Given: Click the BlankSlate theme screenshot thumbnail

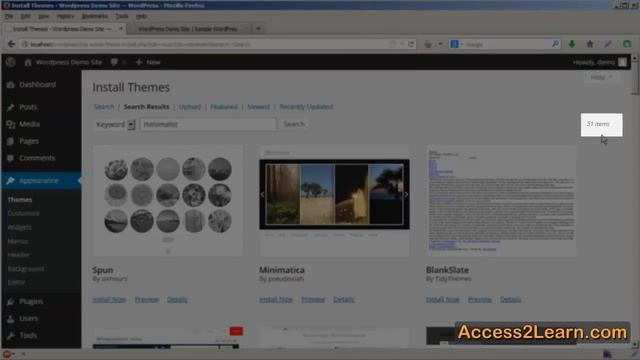Looking at the screenshot, I should tap(501, 201).
